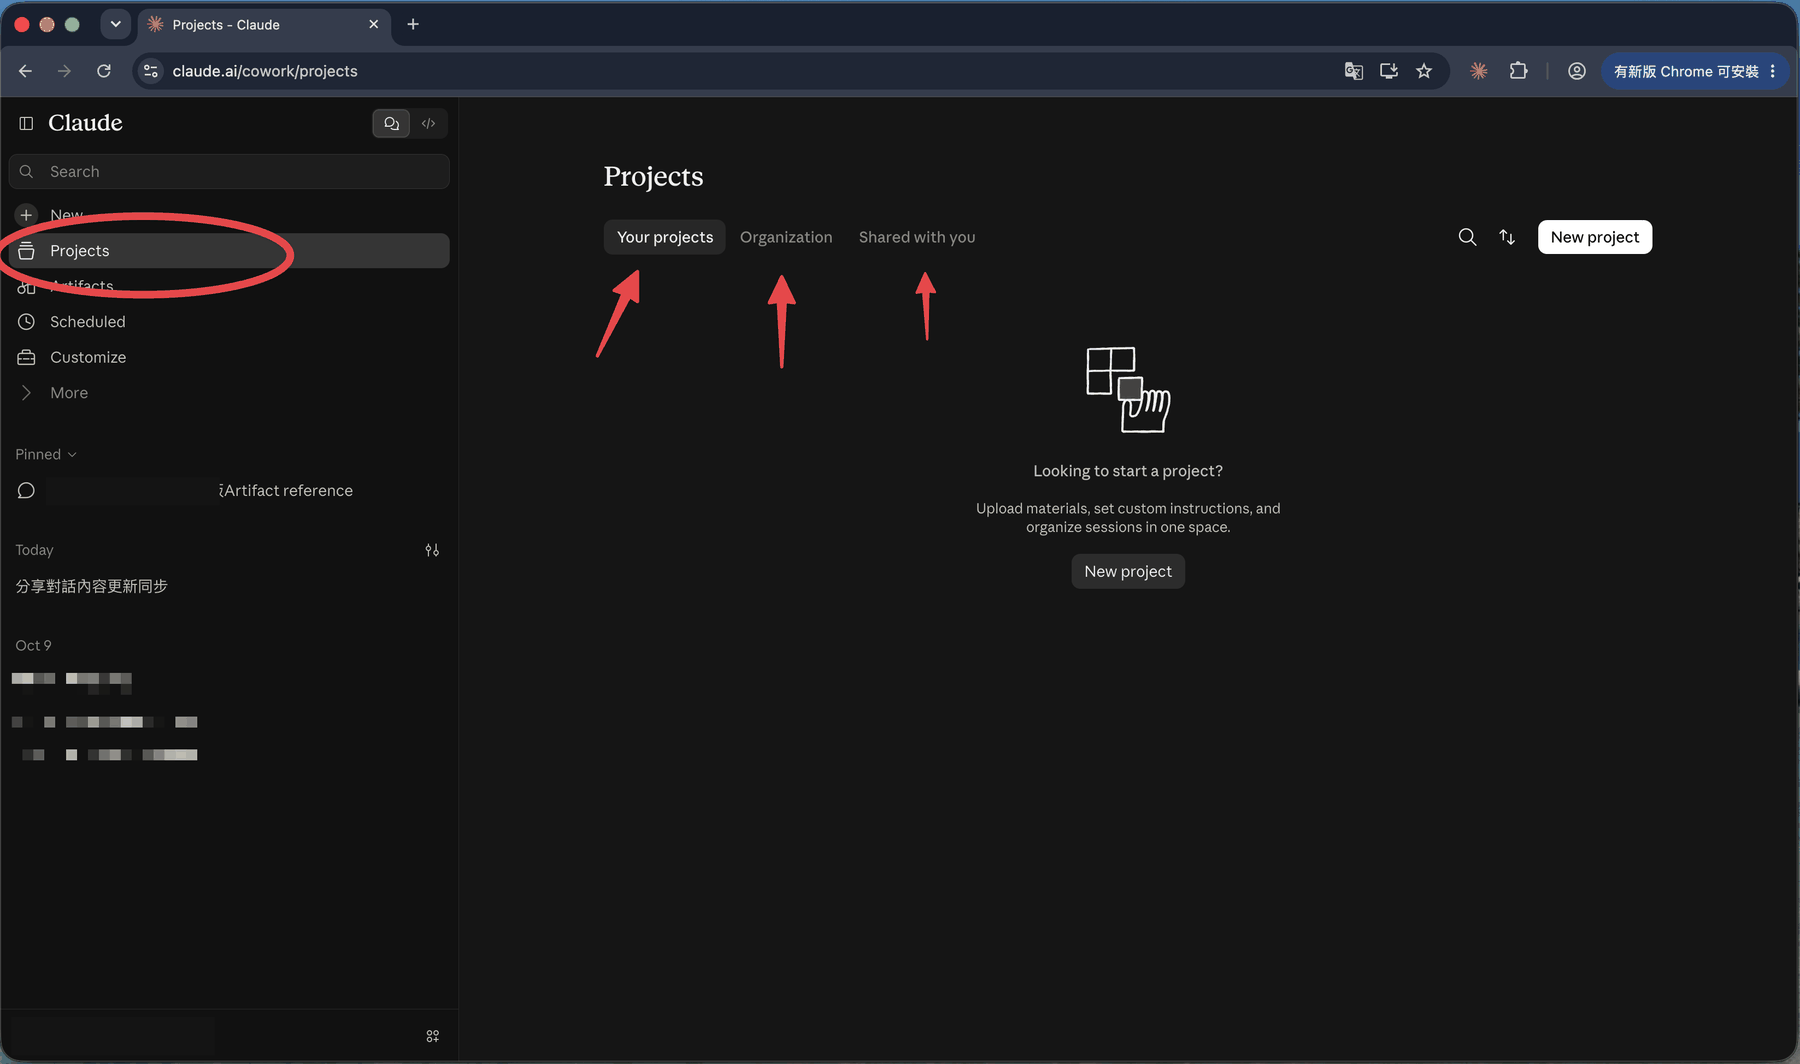Click 有新版 Chrome 可安裝 update button
This screenshot has height=1064, width=1800.
(x=1686, y=71)
